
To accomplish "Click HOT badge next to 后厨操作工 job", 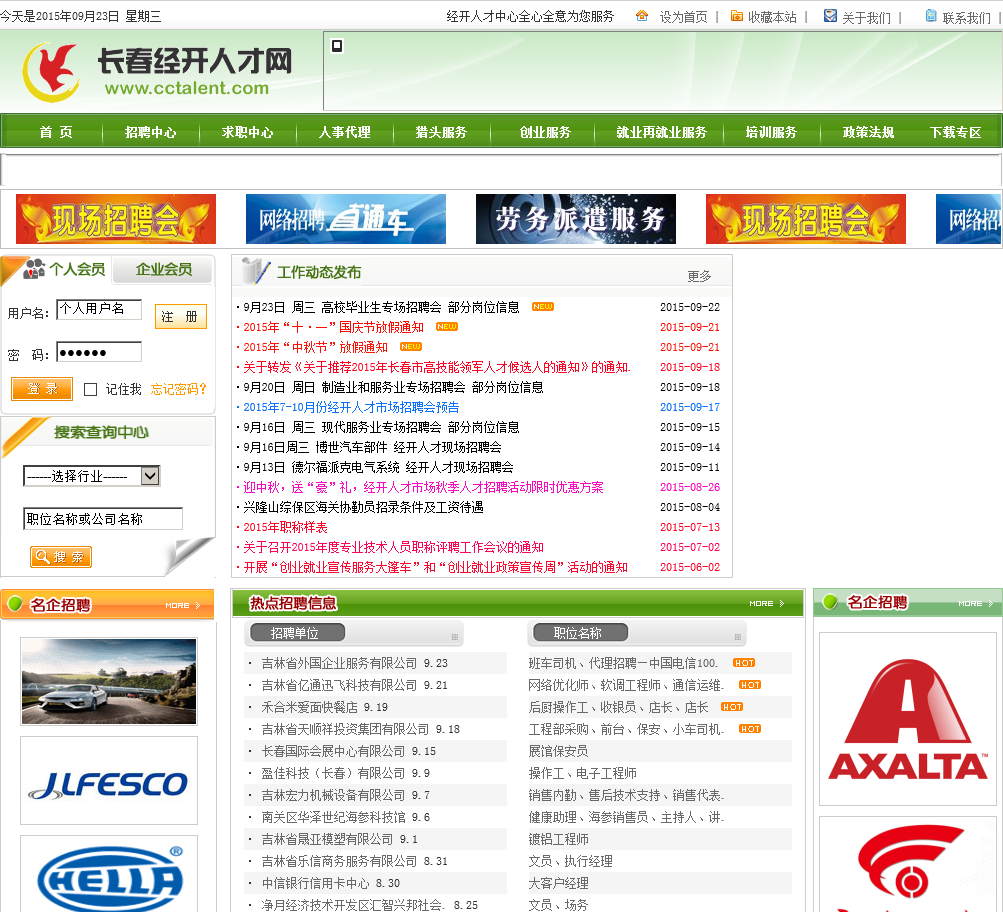I will click(732, 707).
